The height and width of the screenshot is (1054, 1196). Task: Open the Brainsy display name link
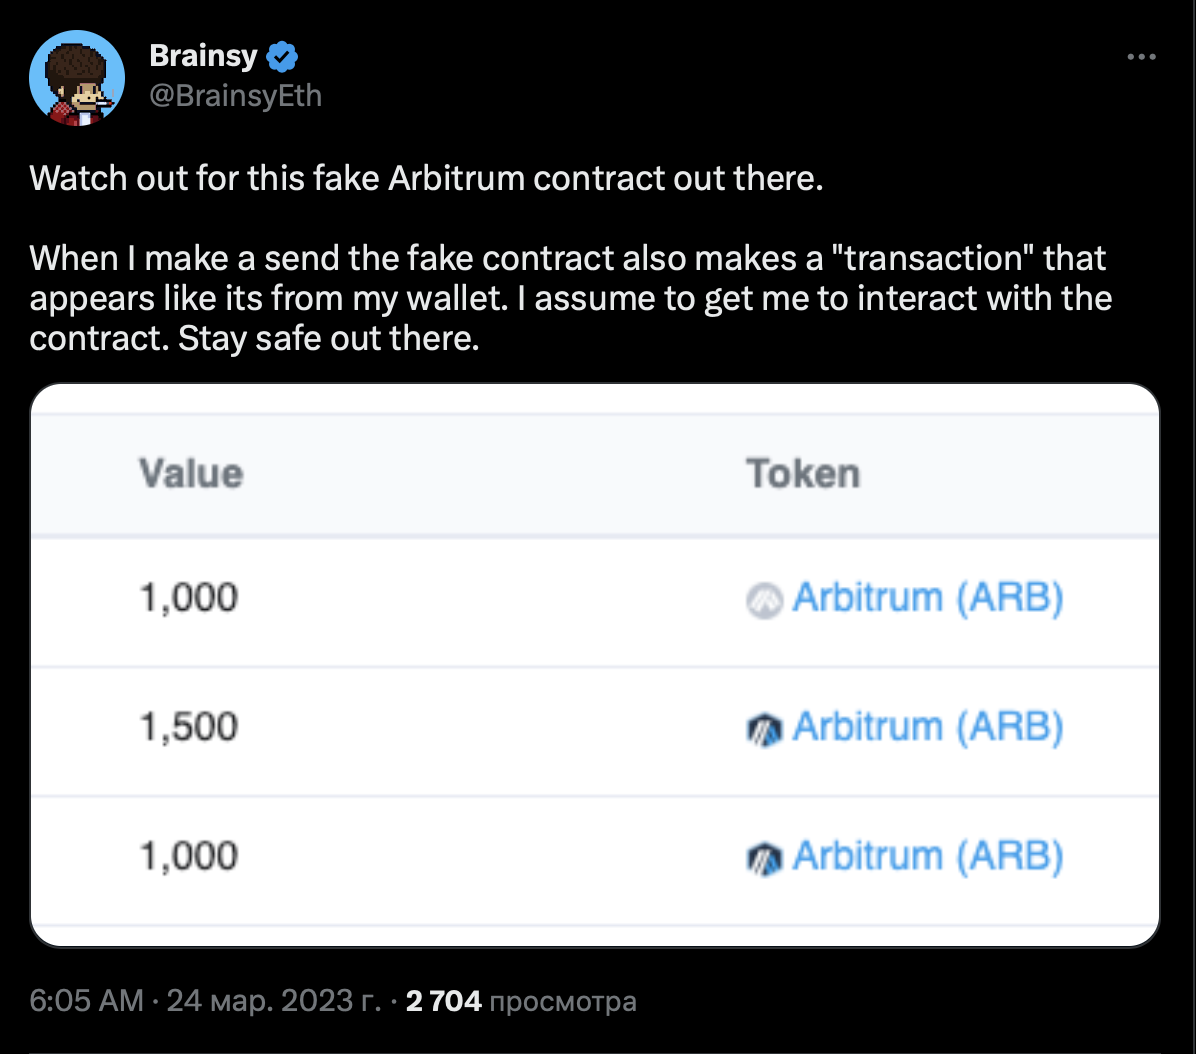click(203, 57)
